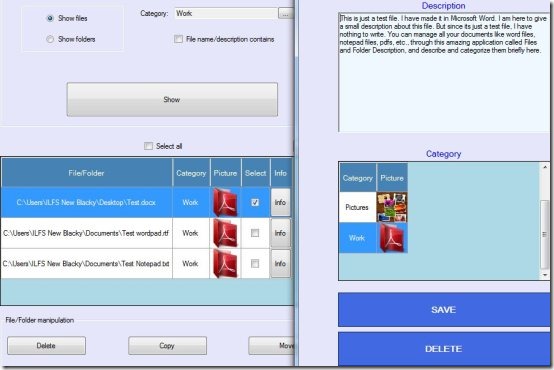The image size is (554, 370).
Task: Click the Category column header in file table
Action: (191, 173)
